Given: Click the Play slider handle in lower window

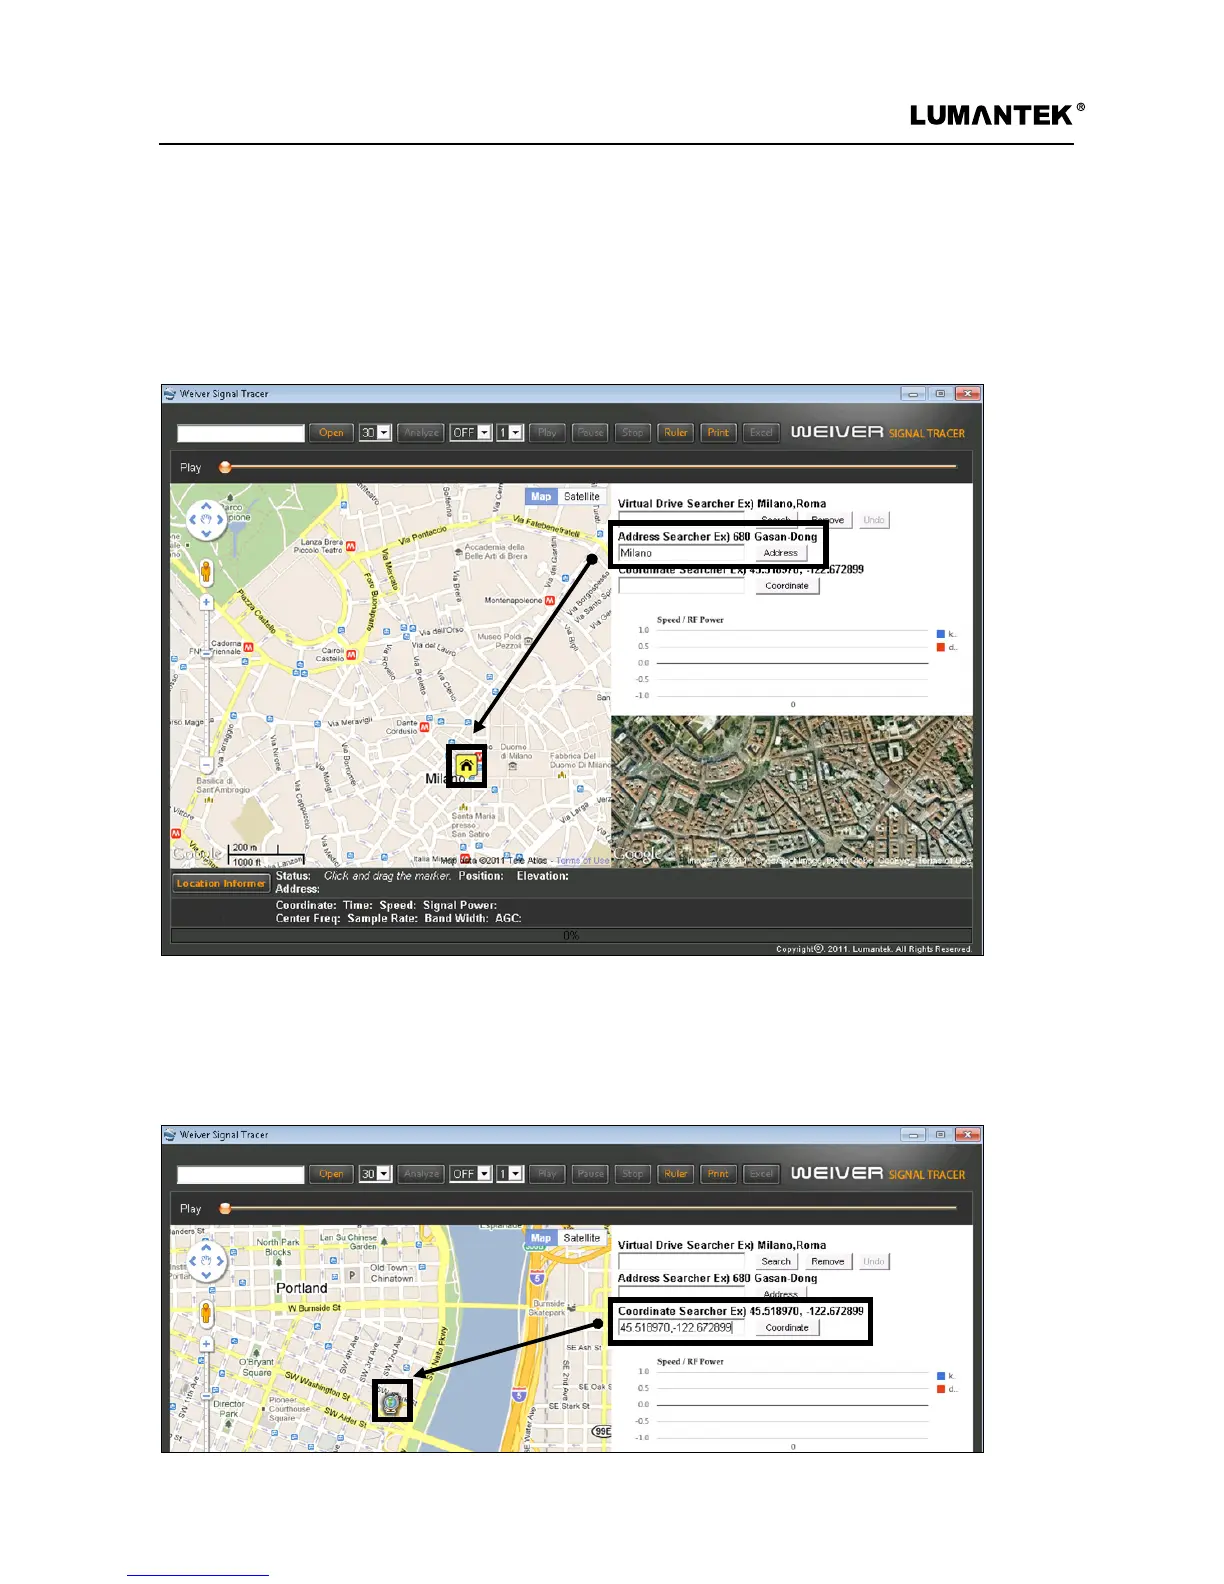Looking at the screenshot, I should coord(225,1208).
